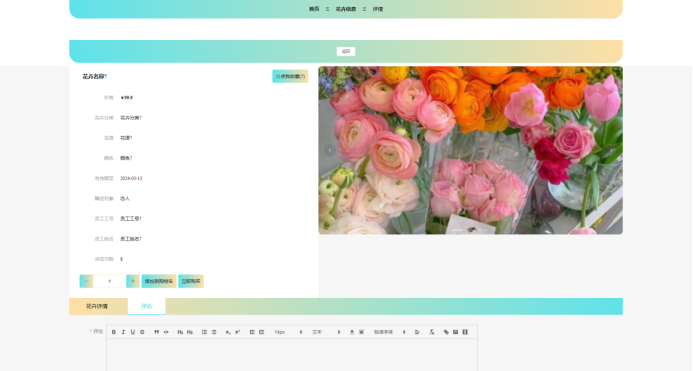
Task: Buy now with 立即购买 button
Action: coord(191,281)
